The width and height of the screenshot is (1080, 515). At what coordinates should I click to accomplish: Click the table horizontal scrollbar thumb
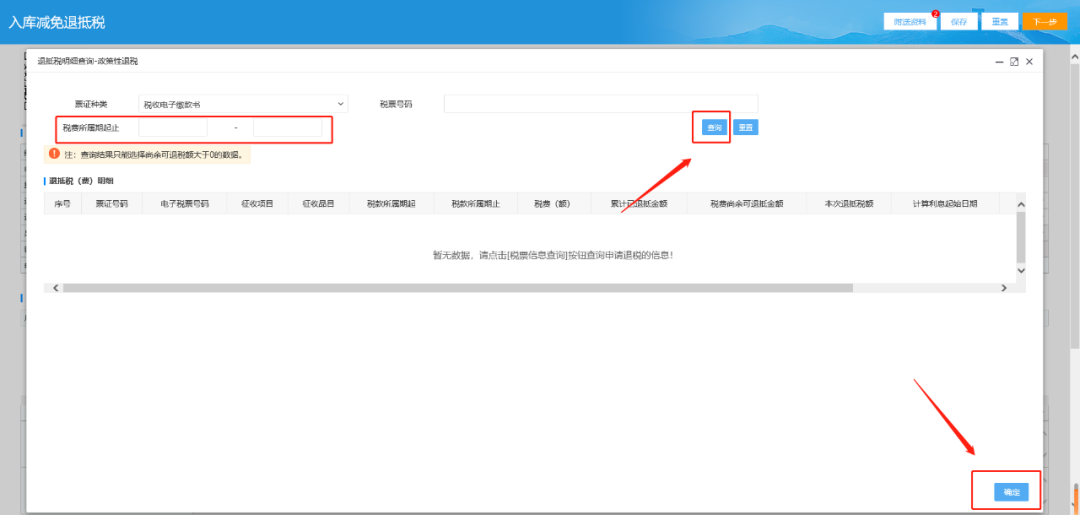pyautogui.click(x=457, y=288)
